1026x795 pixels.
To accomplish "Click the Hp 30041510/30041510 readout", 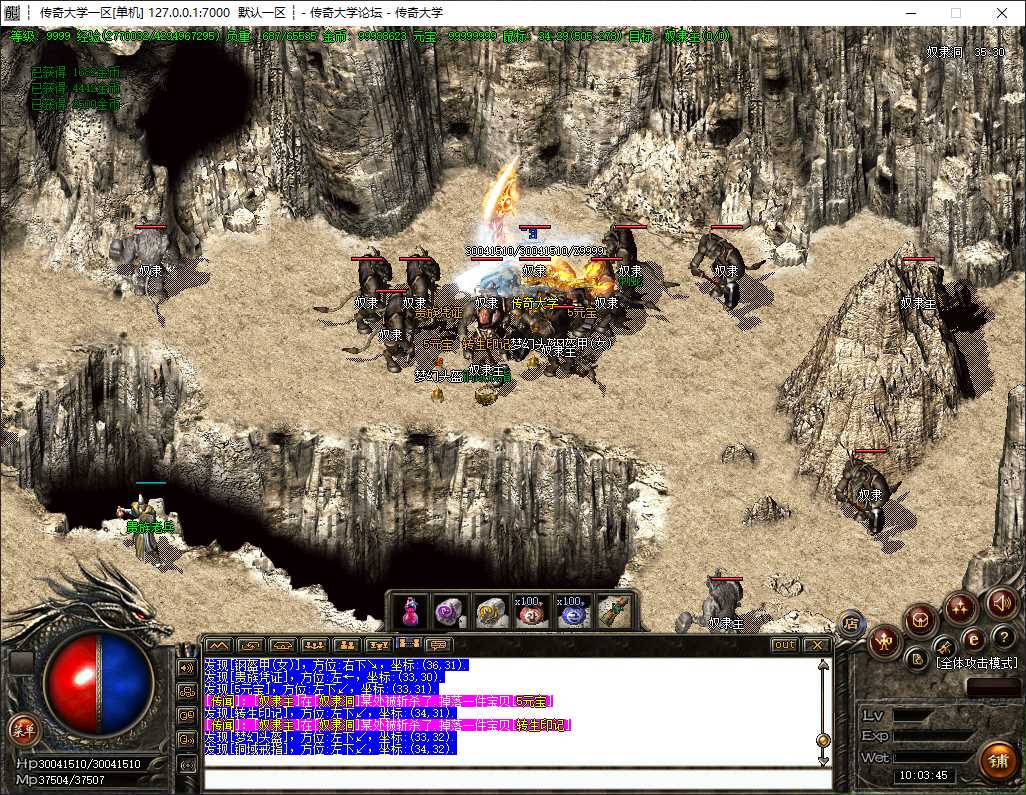I will 79,764.
